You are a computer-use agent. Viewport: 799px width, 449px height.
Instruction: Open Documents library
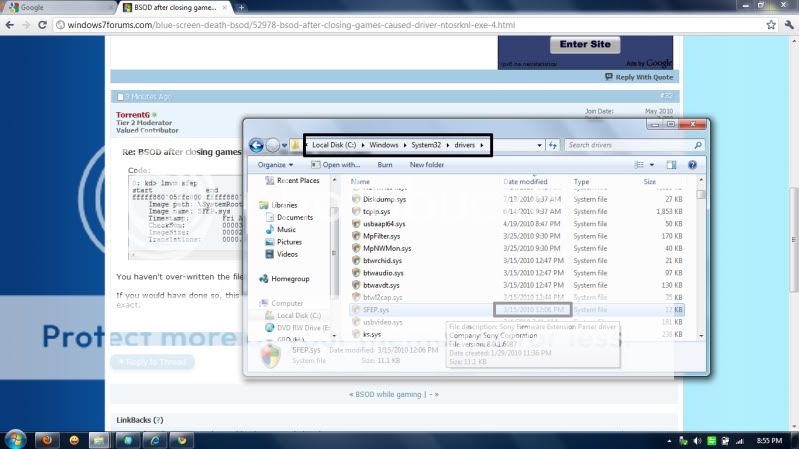(289, 217)
